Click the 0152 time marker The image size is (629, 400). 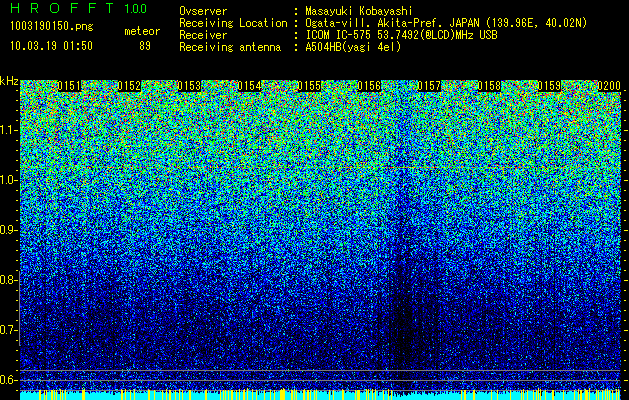click(129, 86)
